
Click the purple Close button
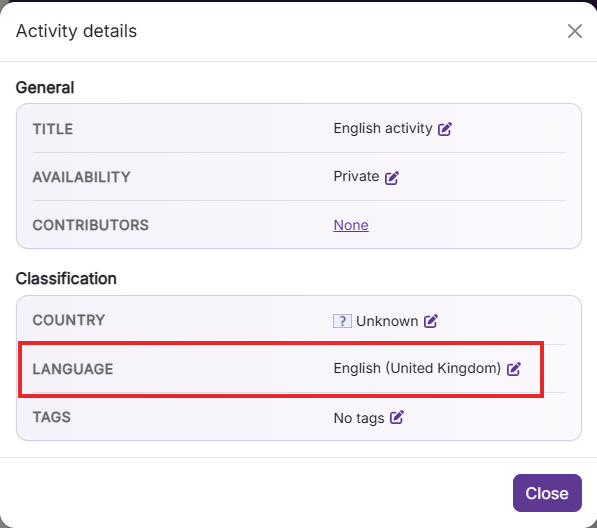pyautogui.click(x=547, y=493)
